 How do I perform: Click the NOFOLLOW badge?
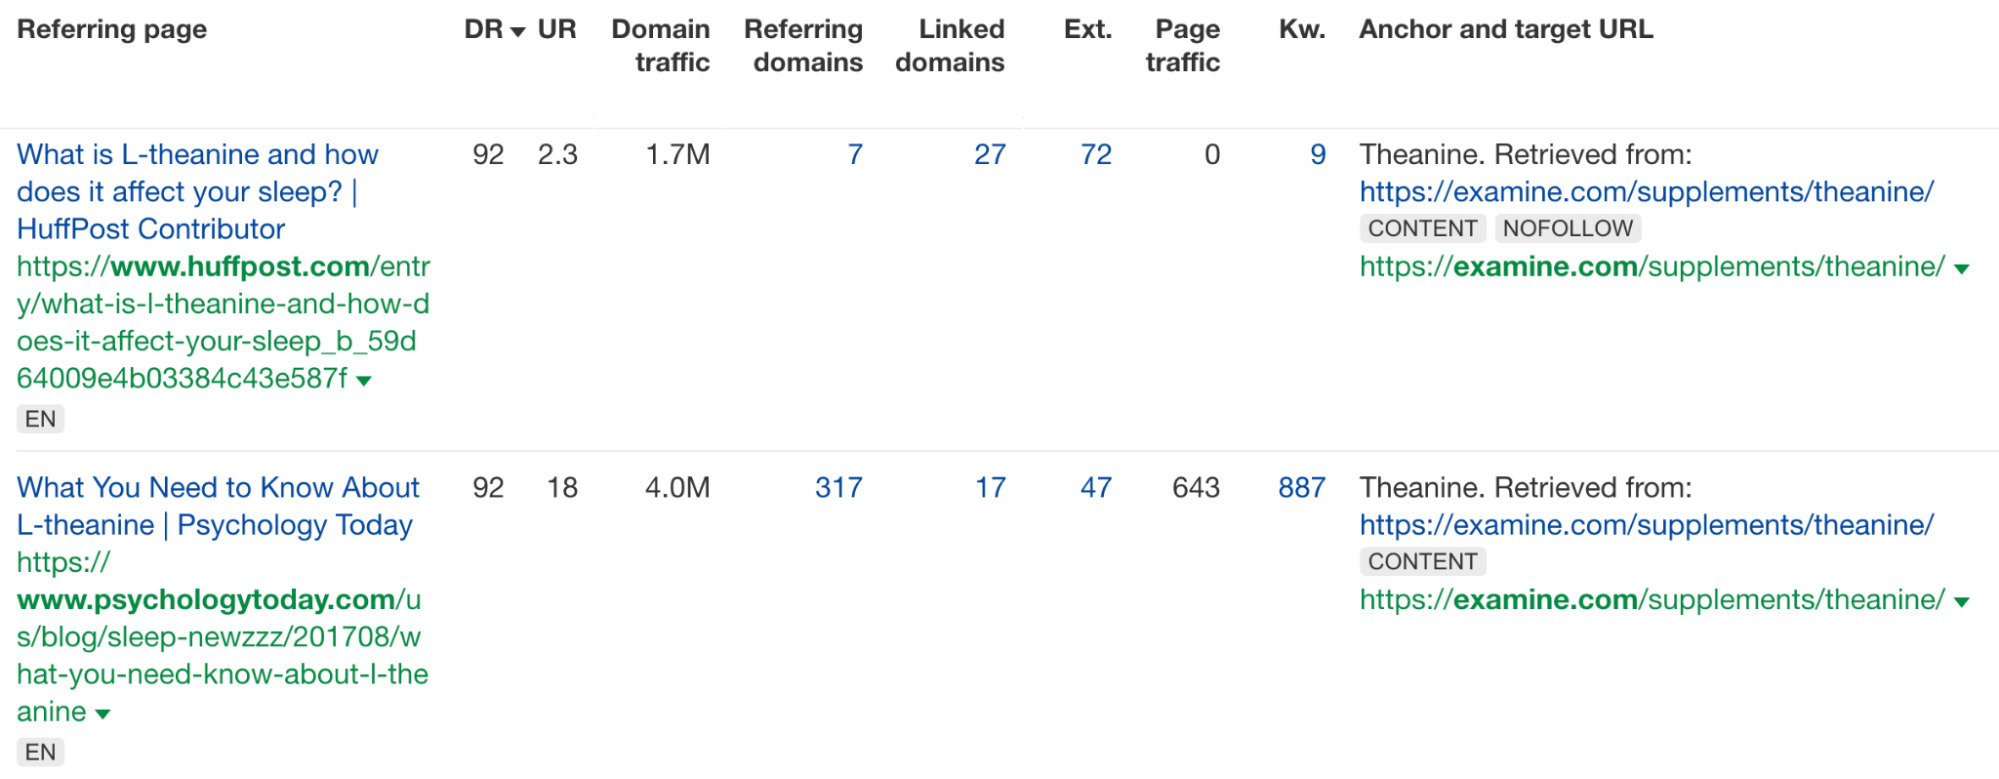tap(1568, 228)
